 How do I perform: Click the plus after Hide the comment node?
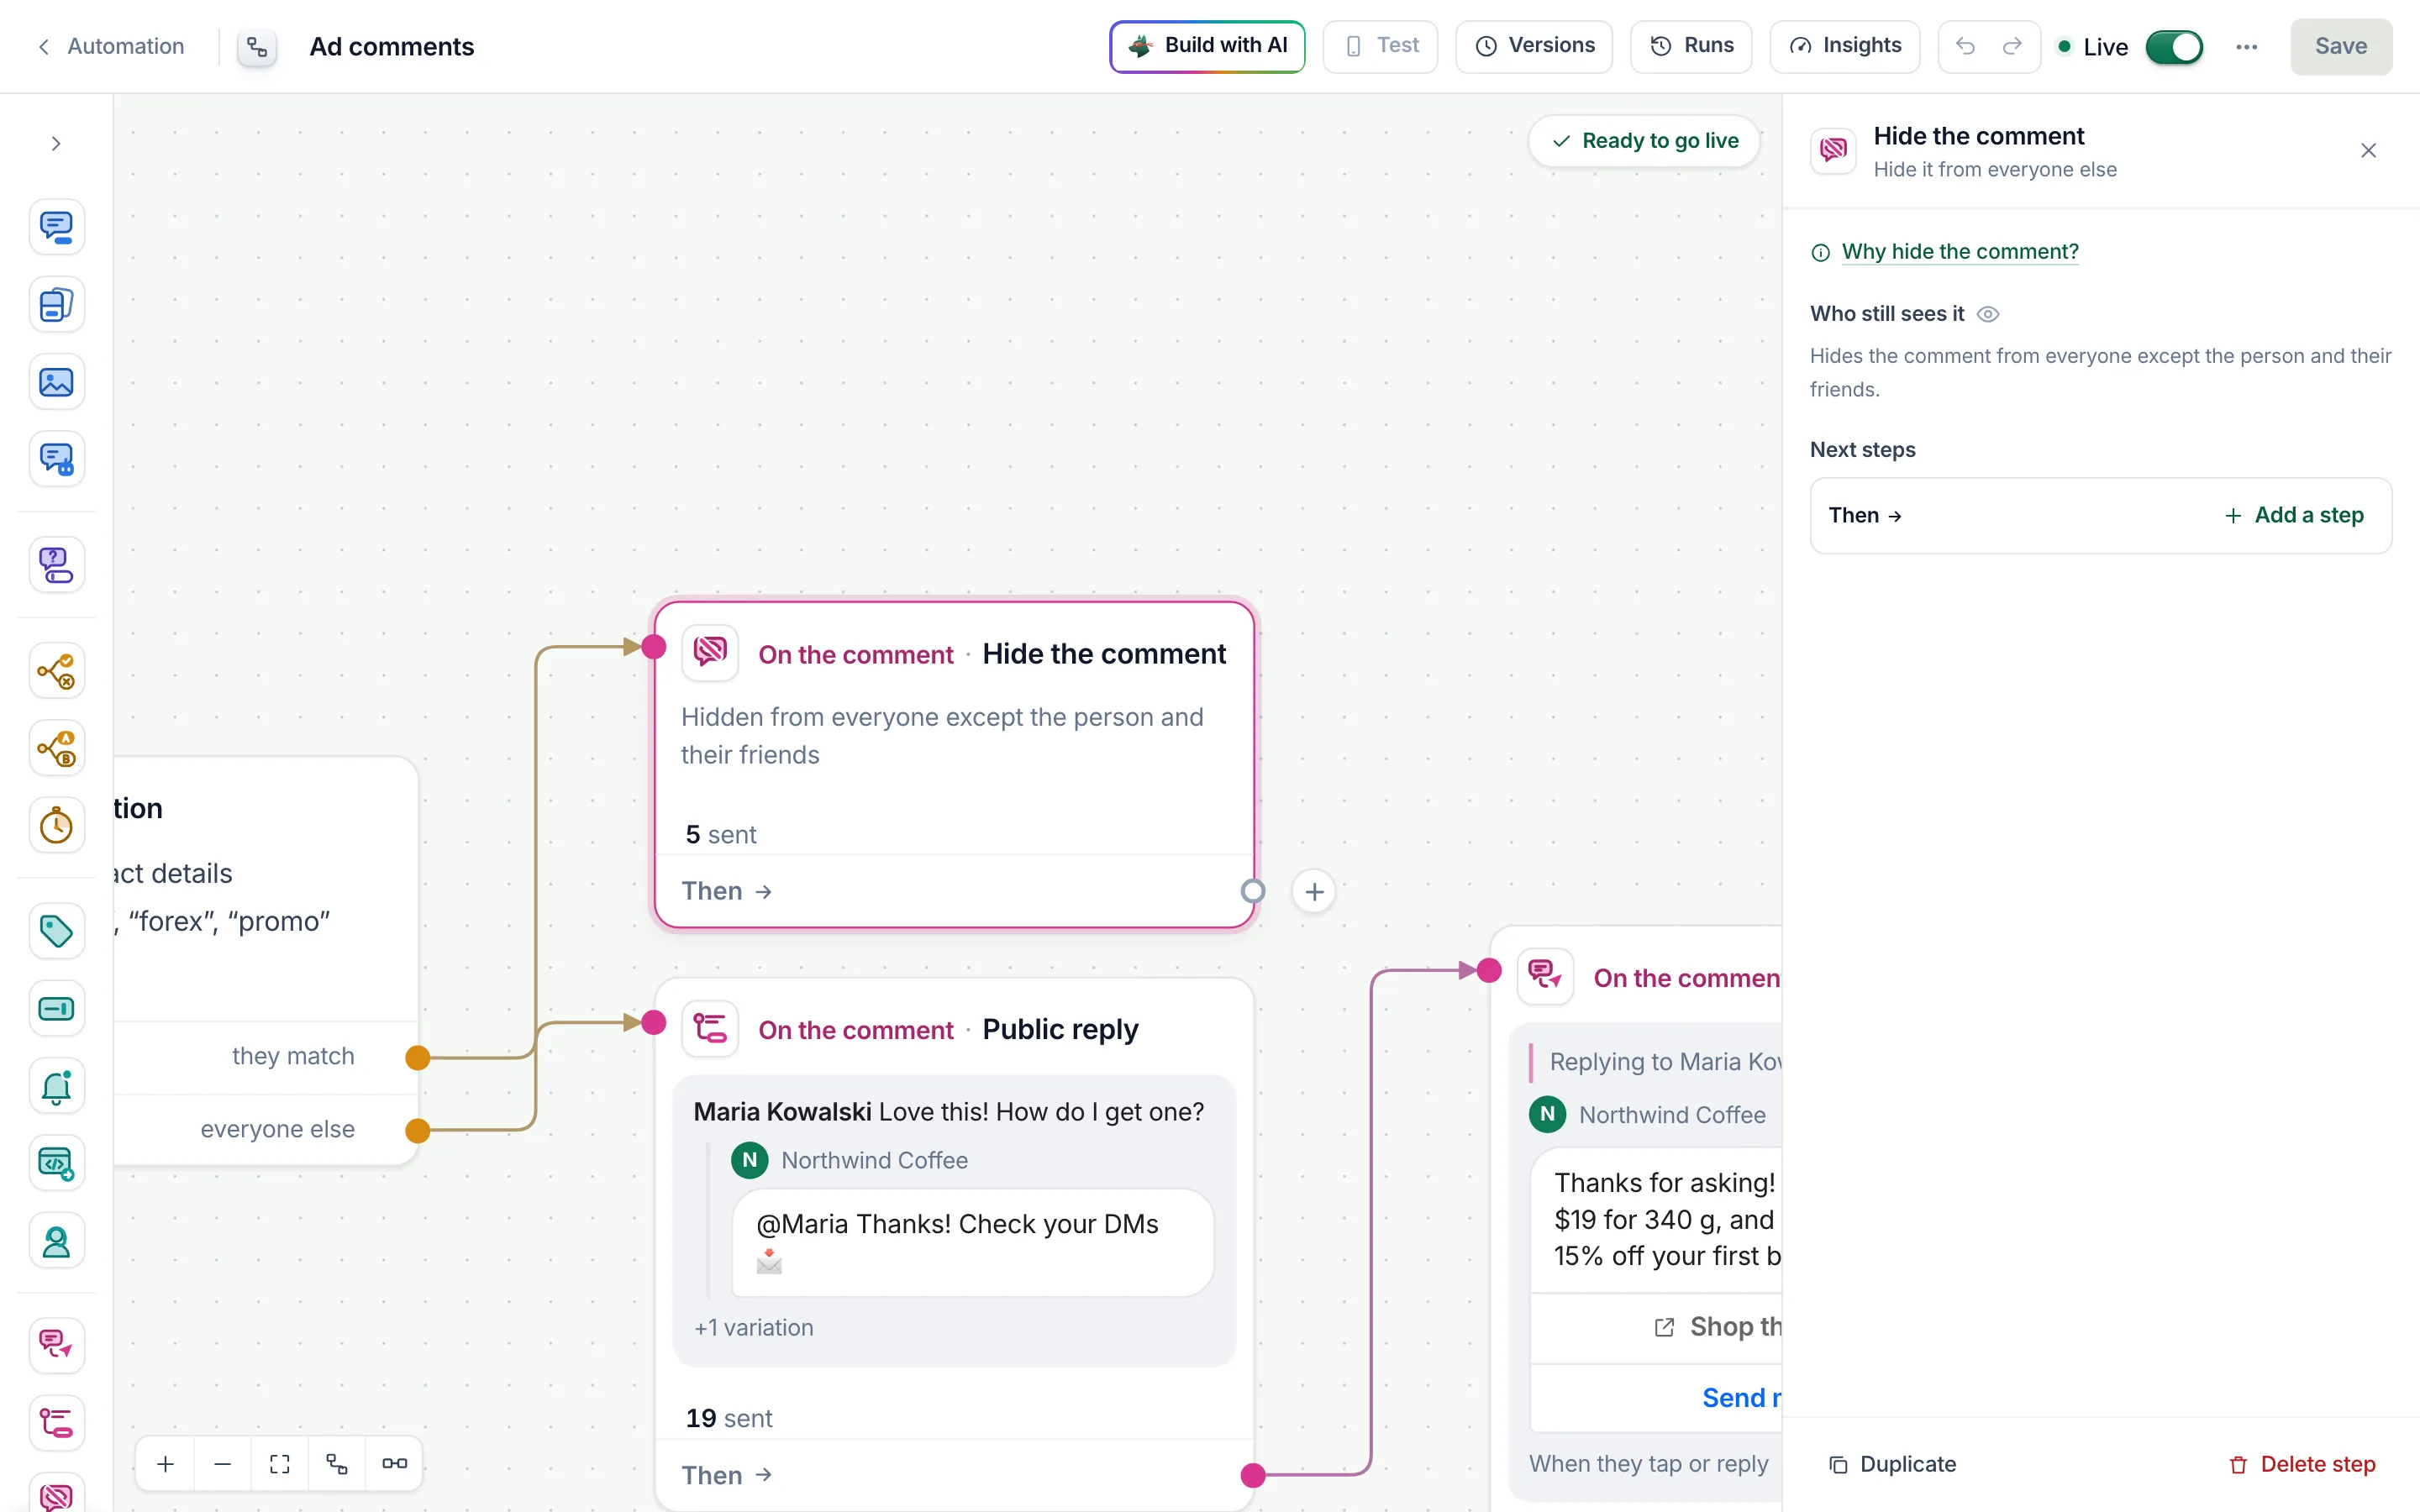(x=1314, y=891)
